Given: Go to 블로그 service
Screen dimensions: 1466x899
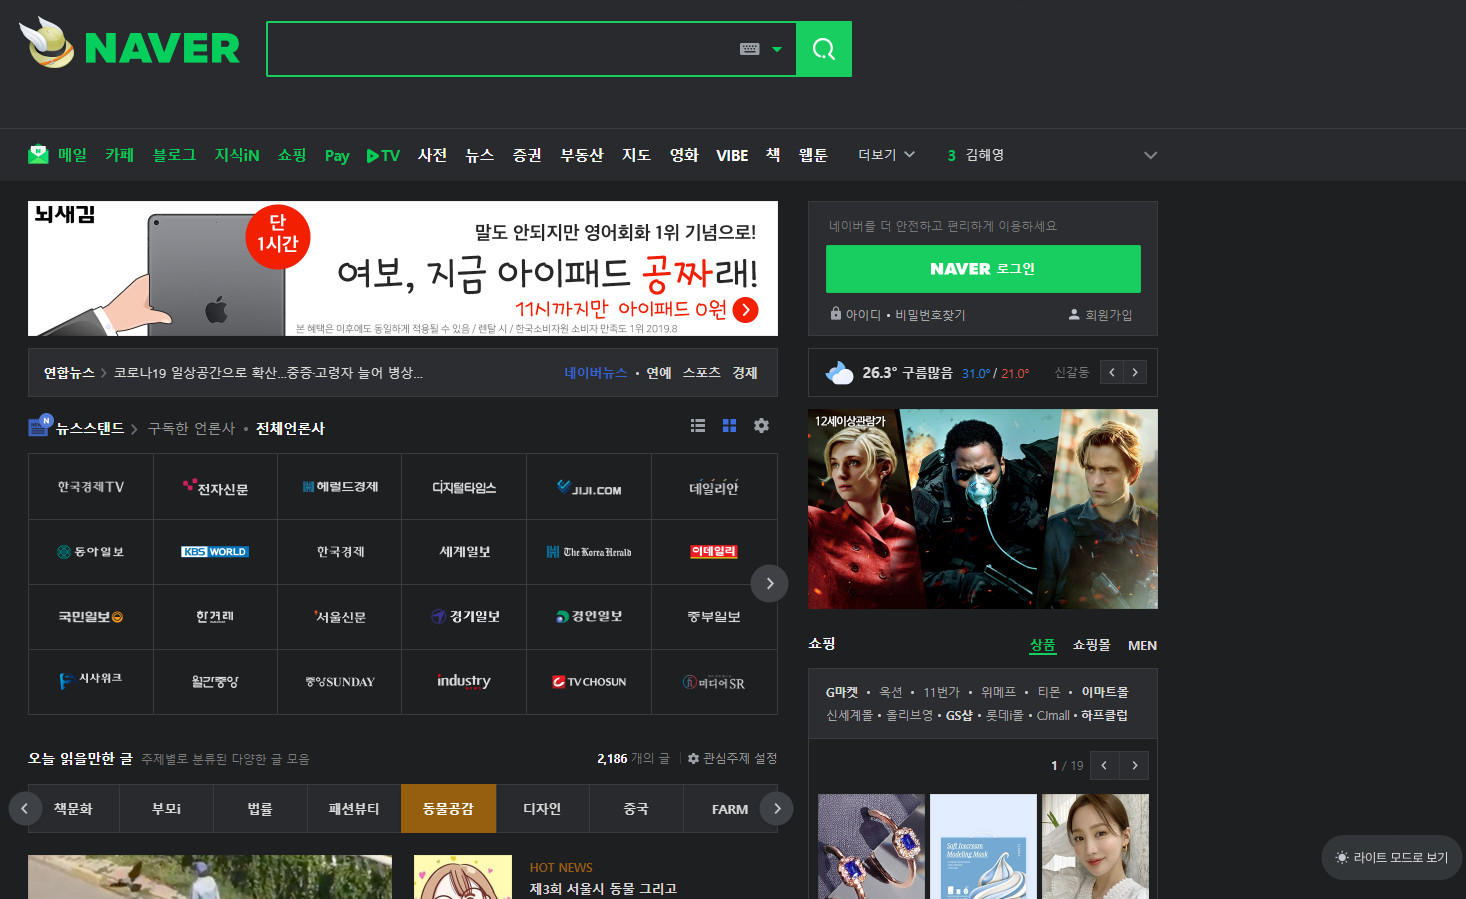Looking at the screenshot, I should (x=174, y=155).
